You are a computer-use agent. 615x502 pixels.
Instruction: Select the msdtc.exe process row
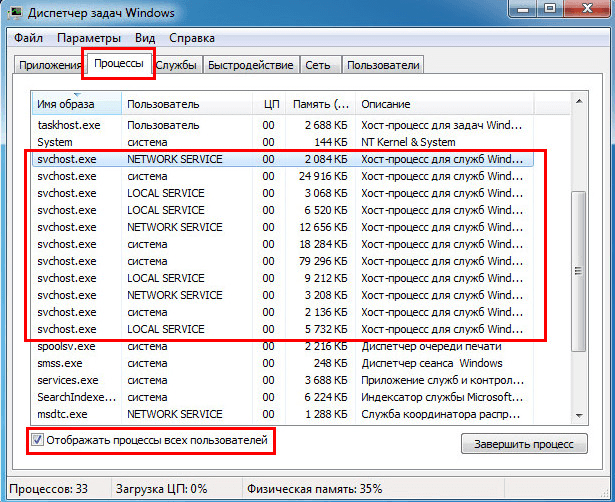click(282, 414)
